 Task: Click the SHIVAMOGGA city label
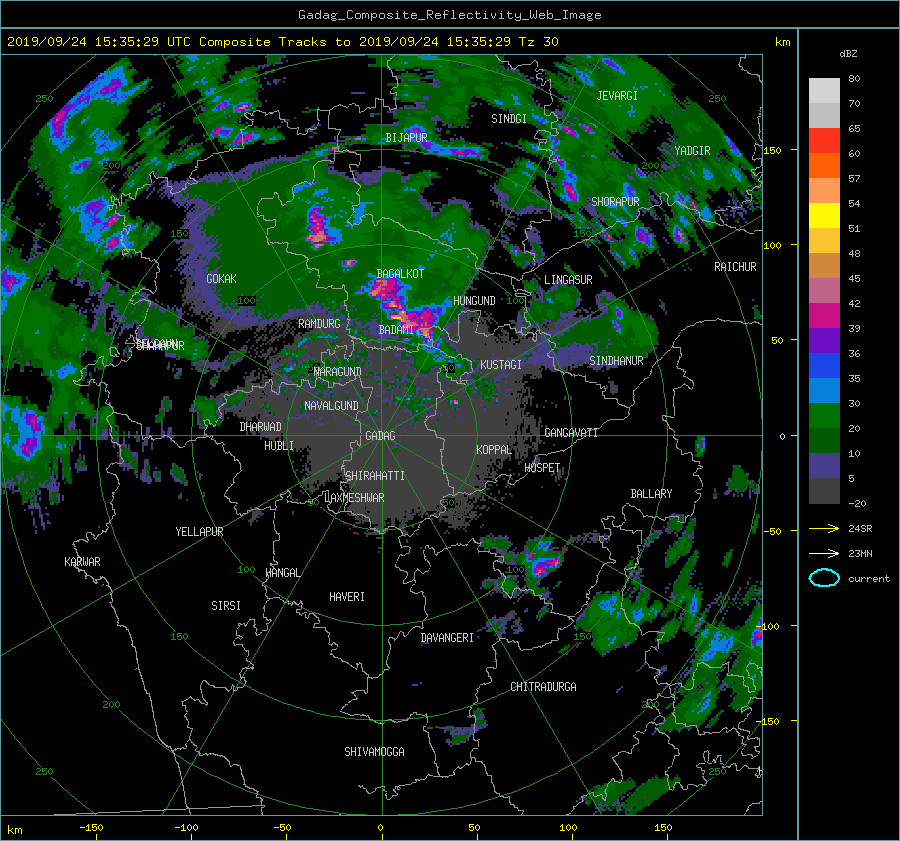click(375, 752)
